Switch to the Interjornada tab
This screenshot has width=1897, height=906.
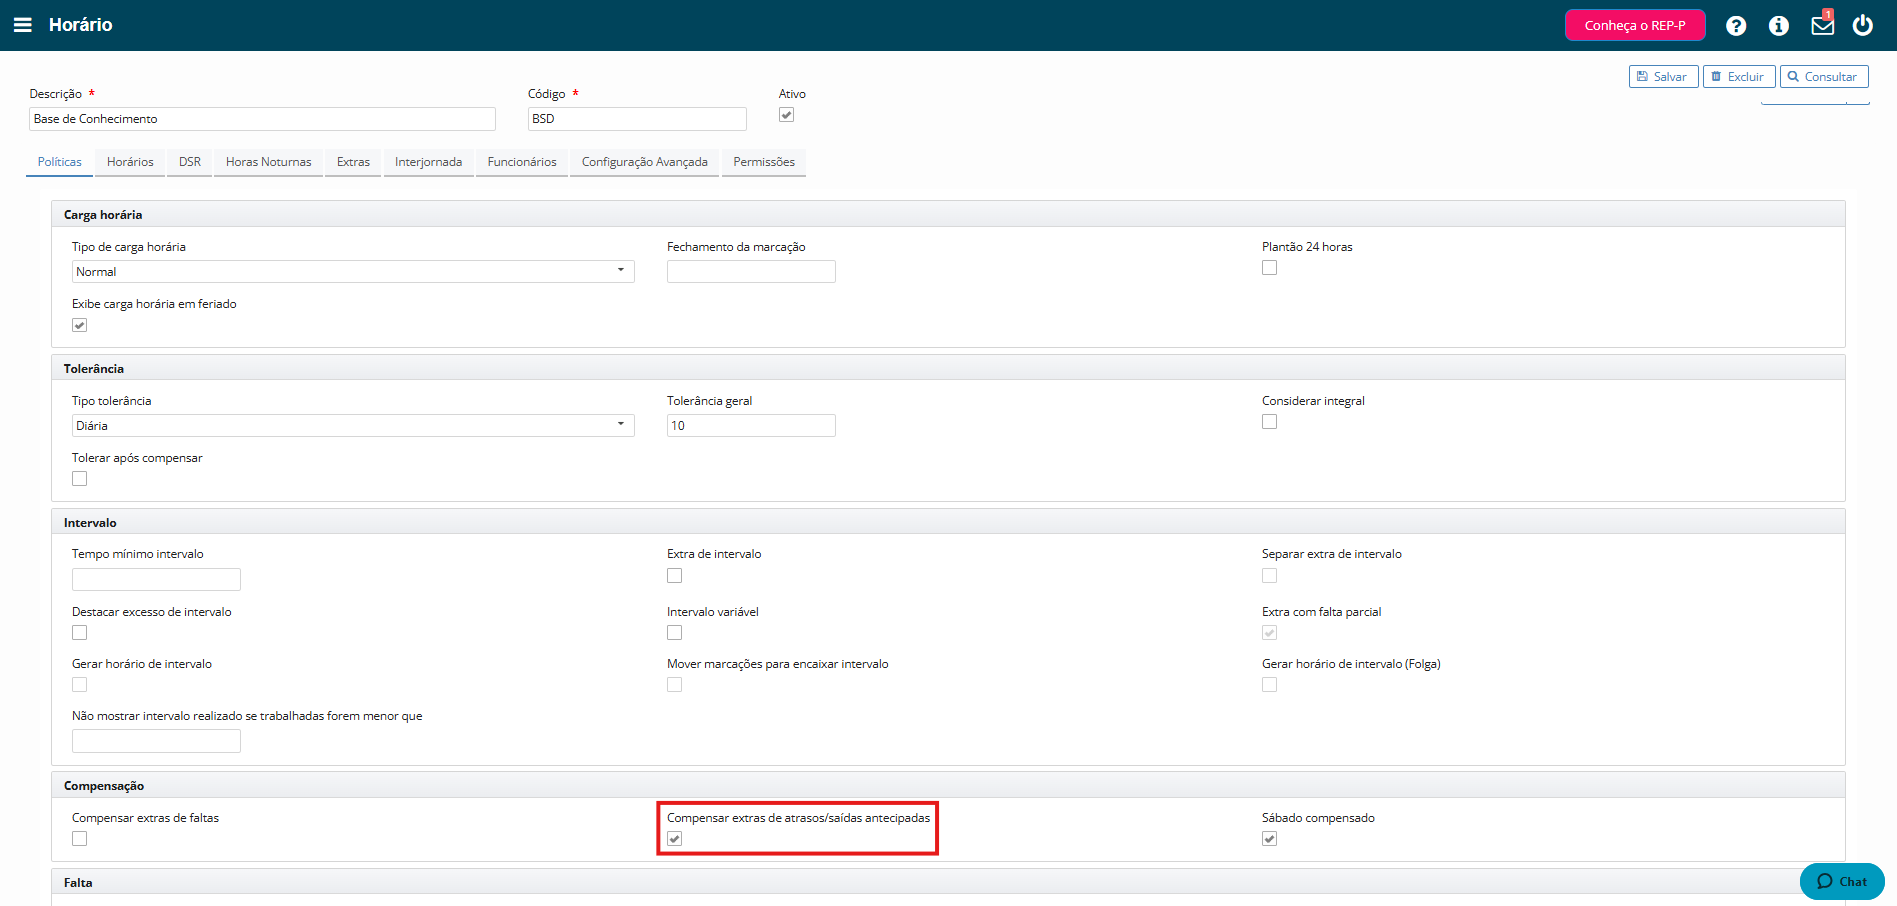point(428,162)
